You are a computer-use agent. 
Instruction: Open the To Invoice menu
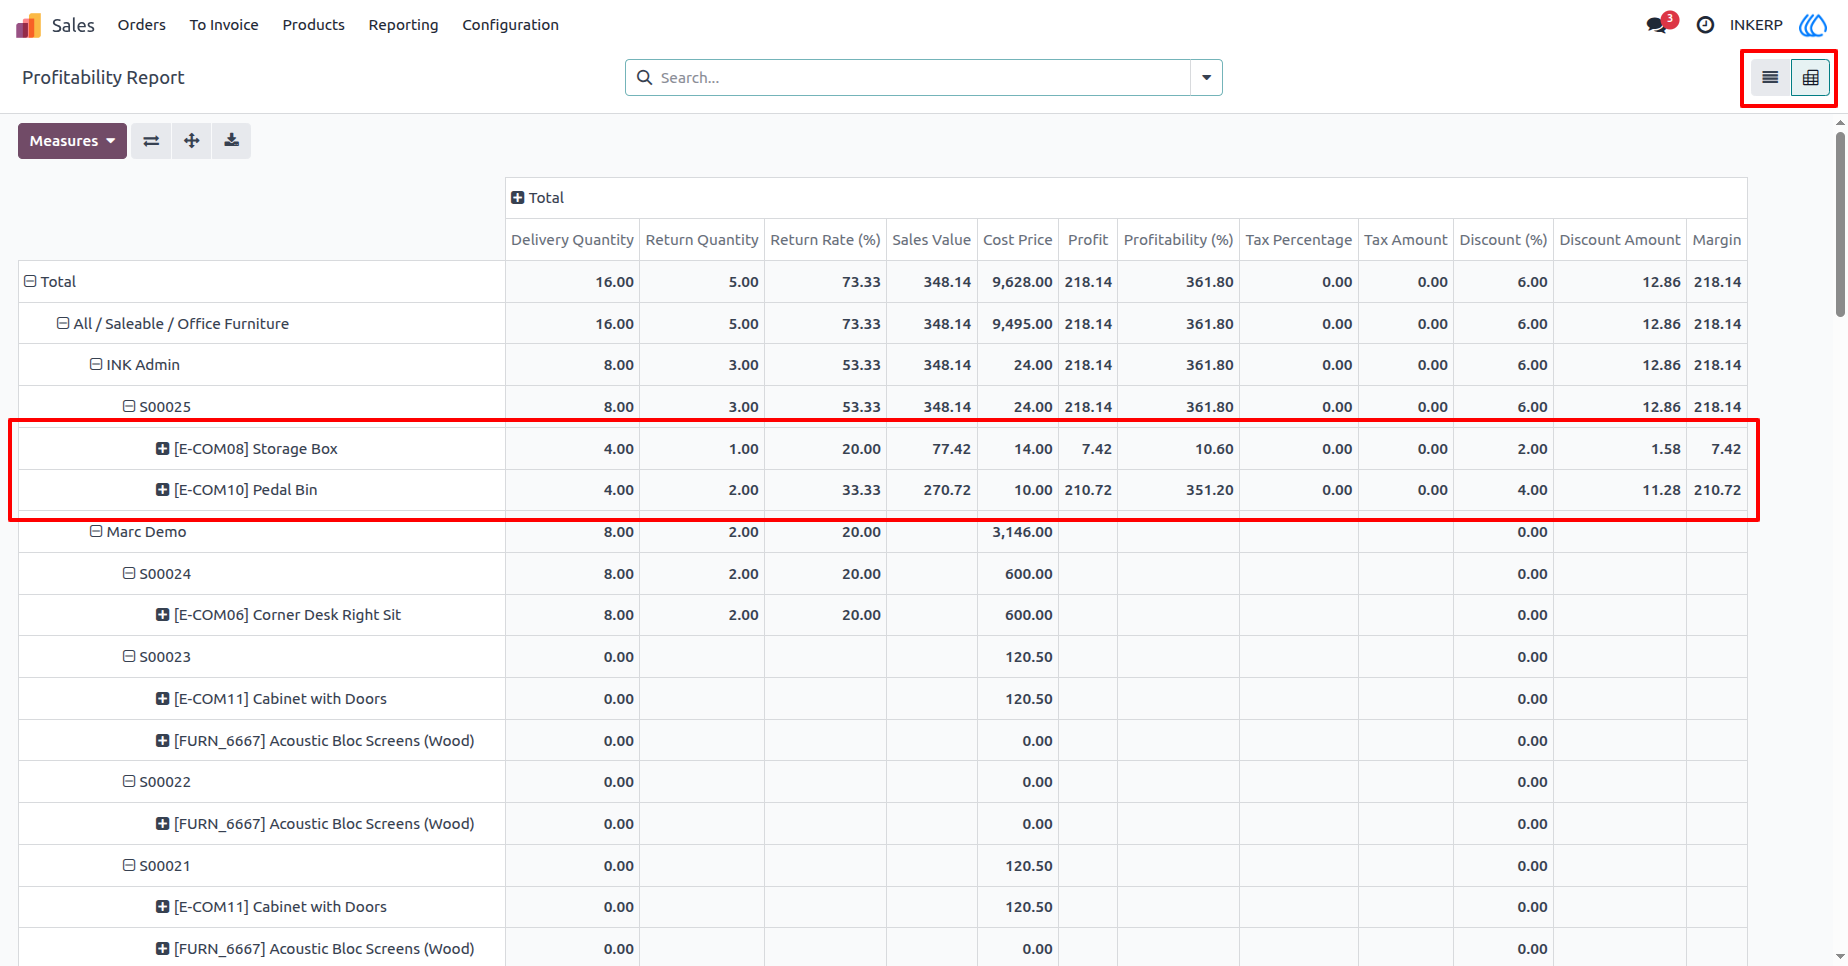(x=224, y=25)
